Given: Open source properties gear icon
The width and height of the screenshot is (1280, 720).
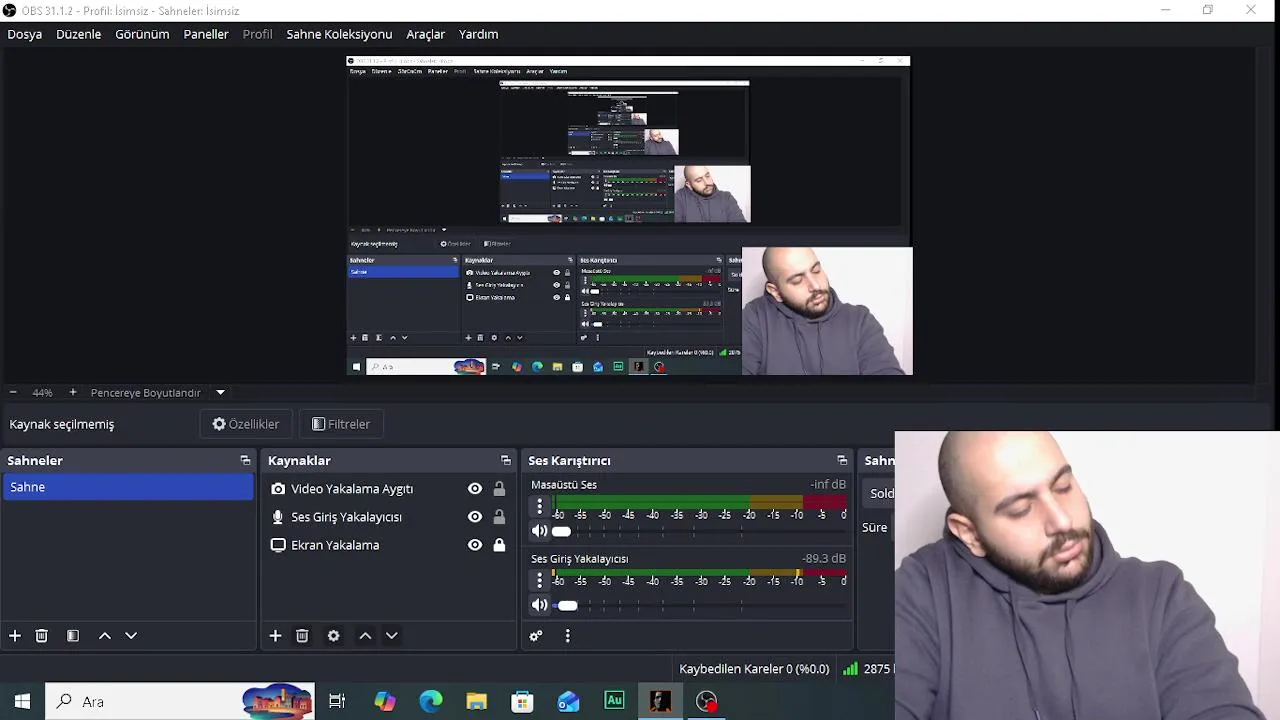Looking at the screenshot, I should 333,636.
